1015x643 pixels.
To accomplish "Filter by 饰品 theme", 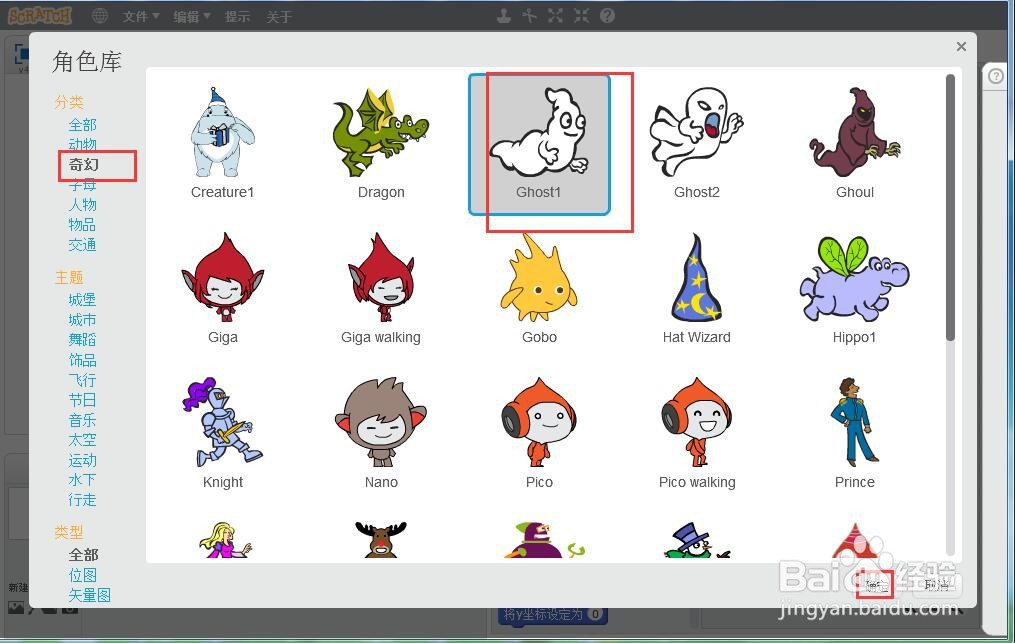I will click(82, 360).
